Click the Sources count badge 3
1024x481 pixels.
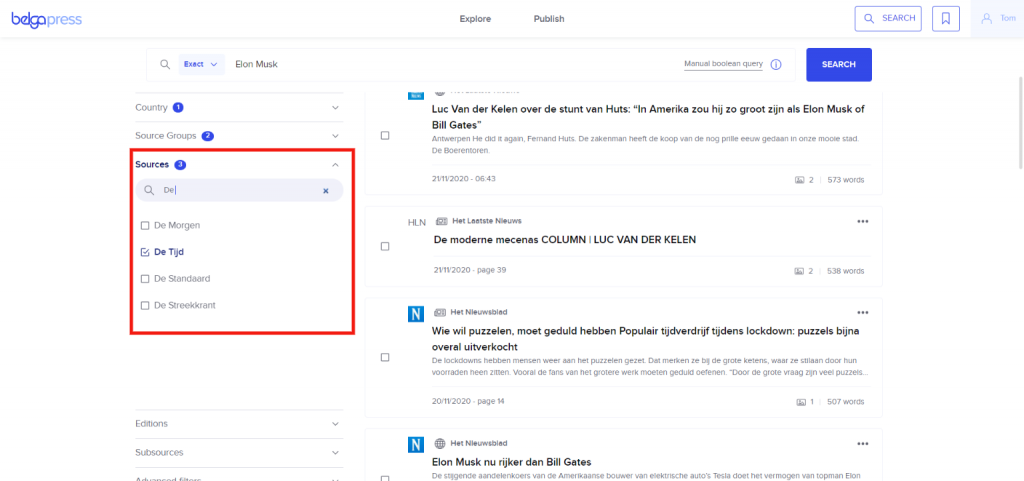[x=180, y=164]
